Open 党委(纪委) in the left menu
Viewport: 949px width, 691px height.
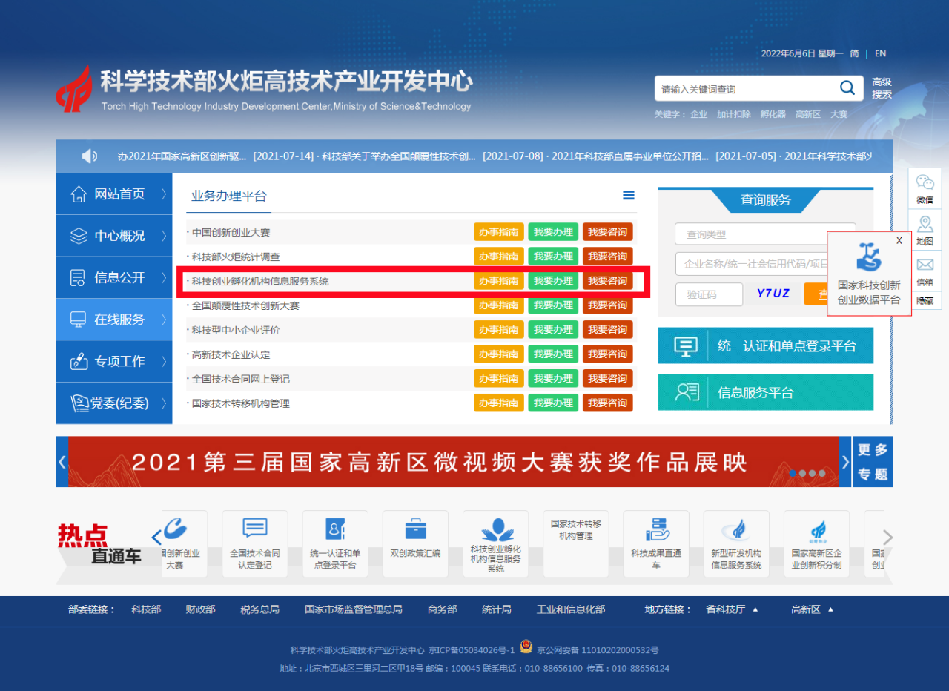[114, 403]
